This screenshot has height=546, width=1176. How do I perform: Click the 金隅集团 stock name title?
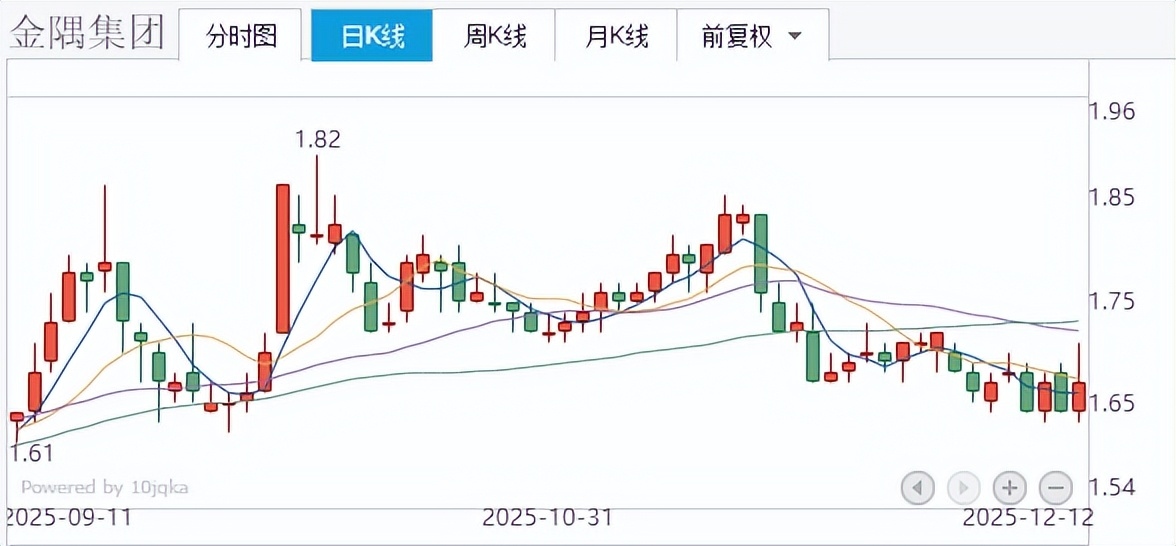tap(87, 33)
